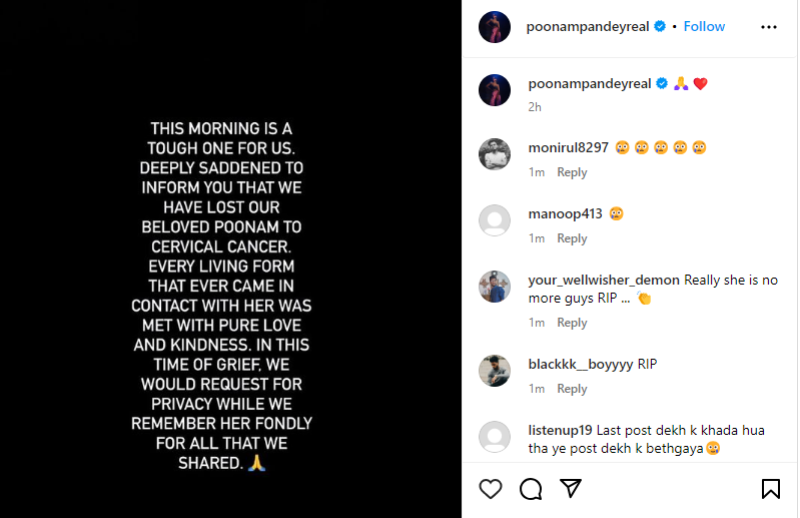Like the post with heart icon

point(490,488)
